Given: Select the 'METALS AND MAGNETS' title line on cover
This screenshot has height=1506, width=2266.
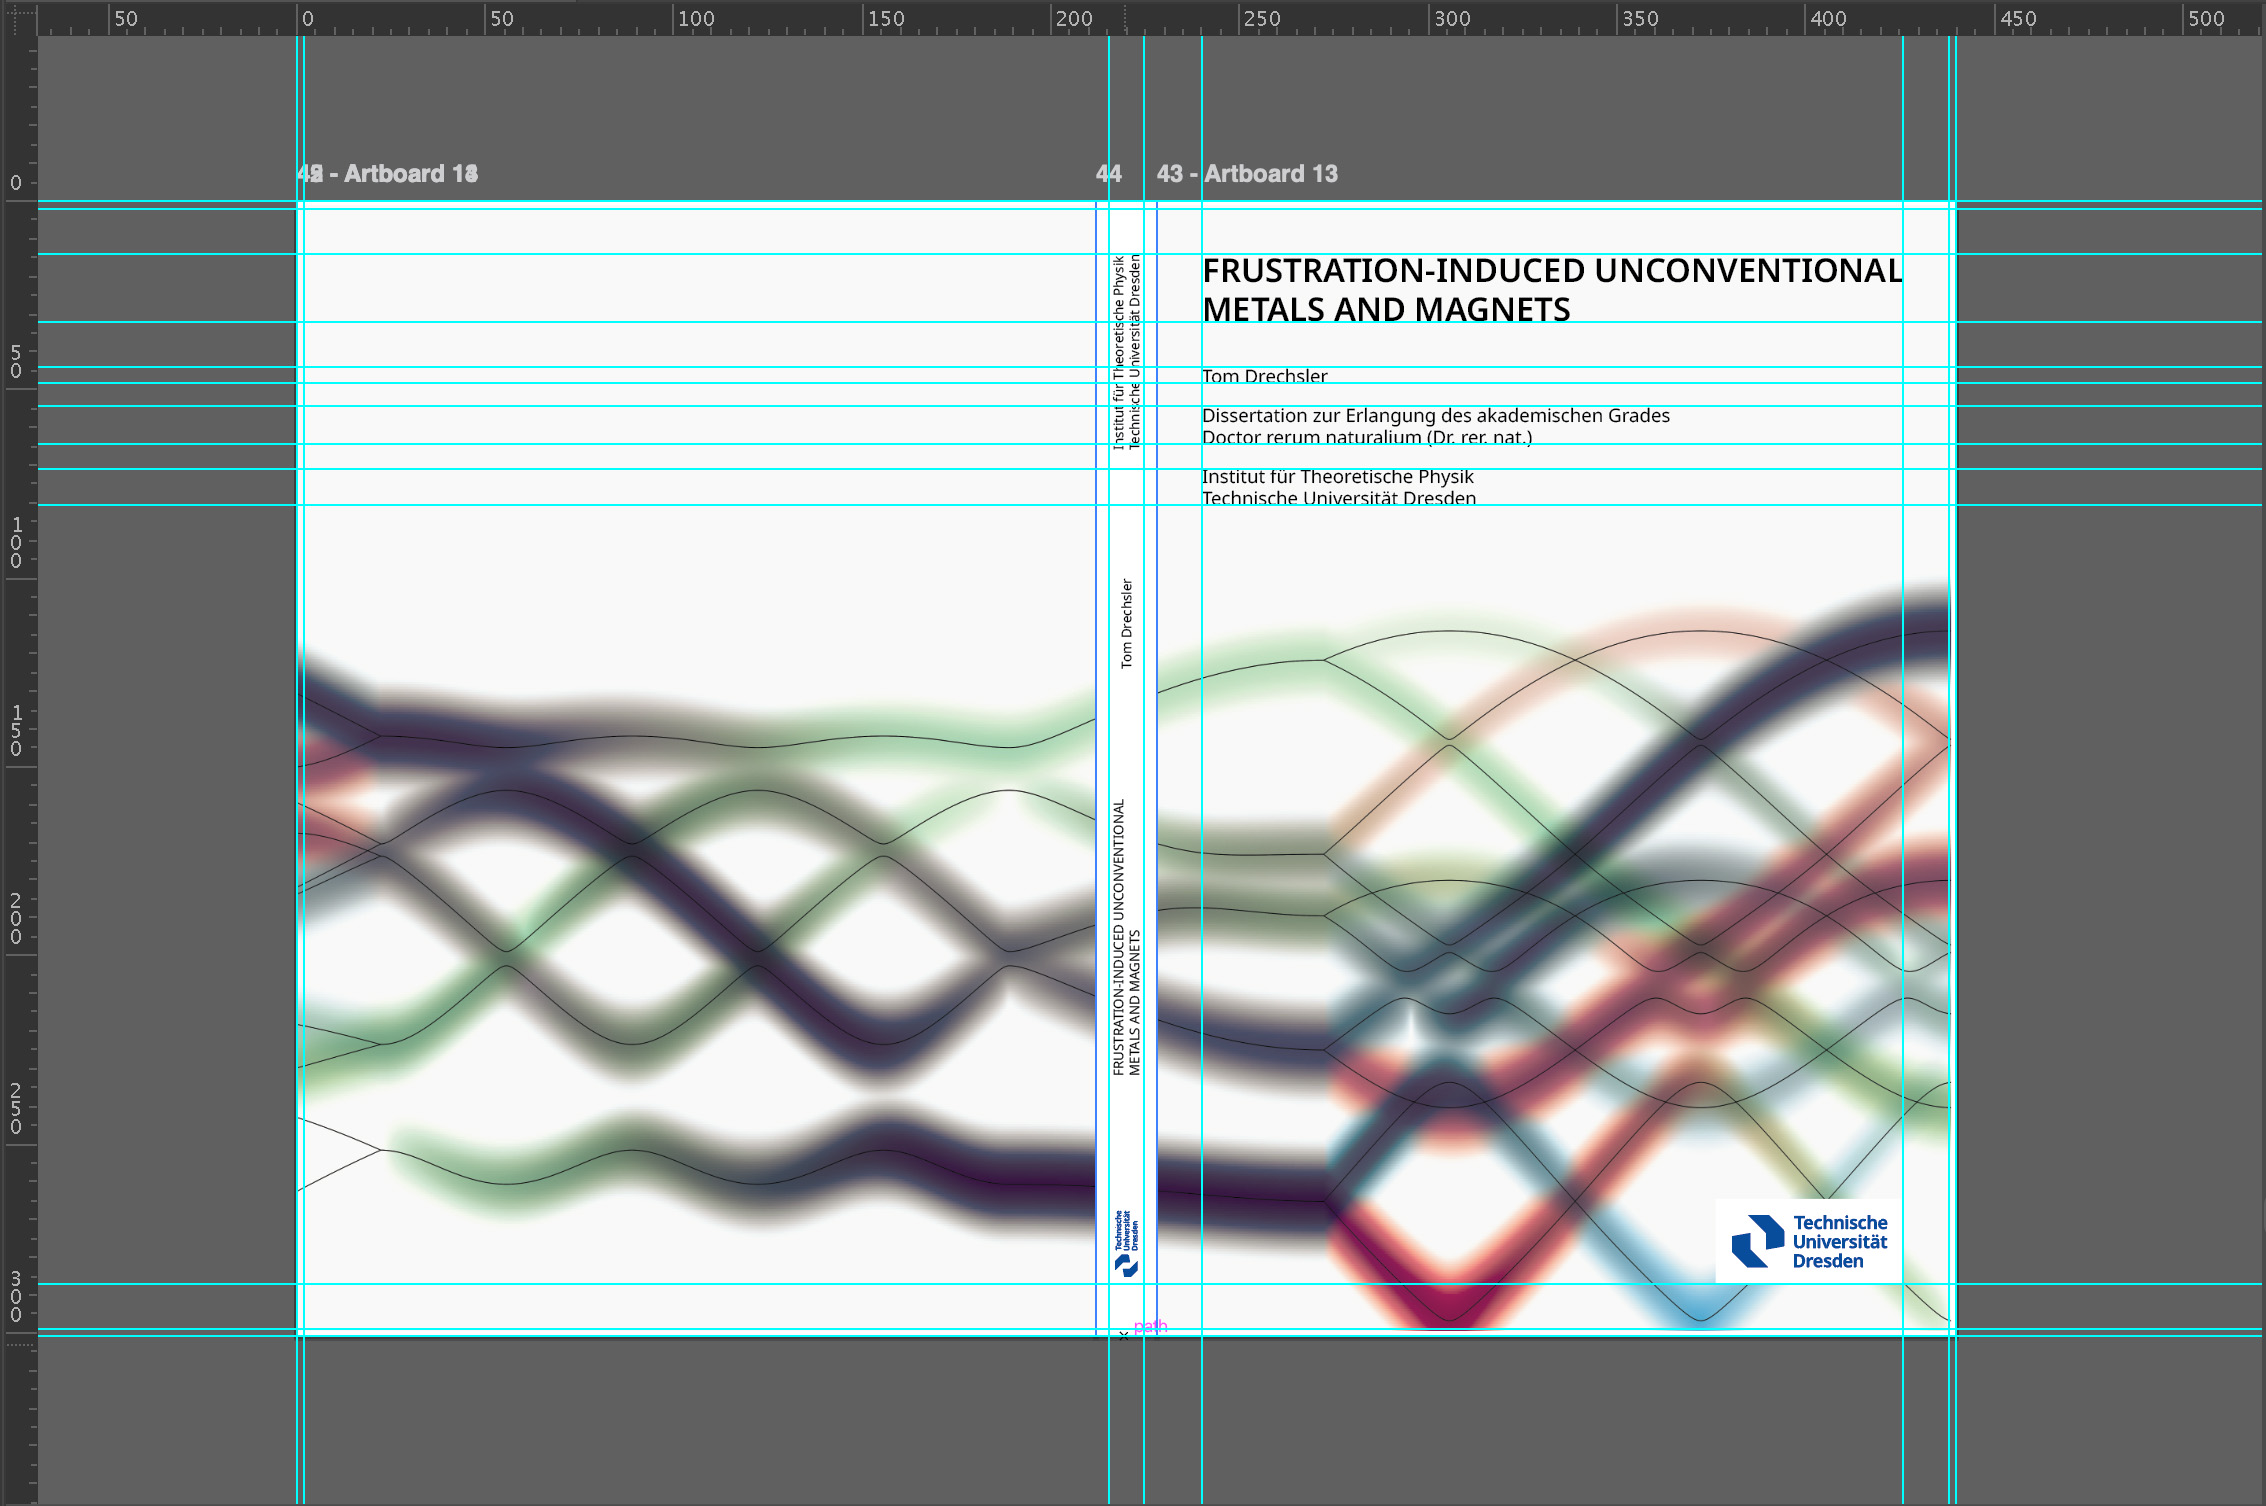Looking at the screenshot, I should [x=1386, y=310].
